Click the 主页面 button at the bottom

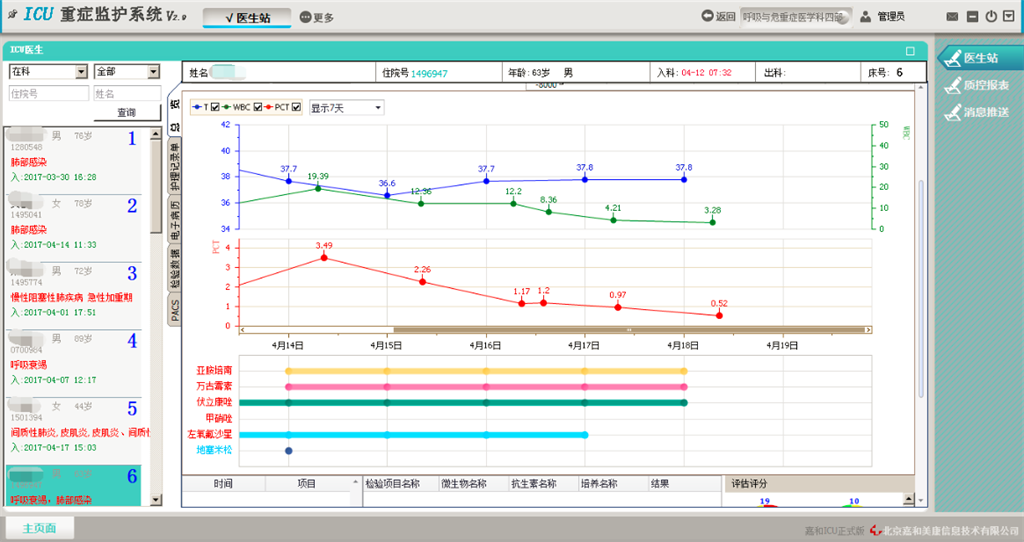39,528
